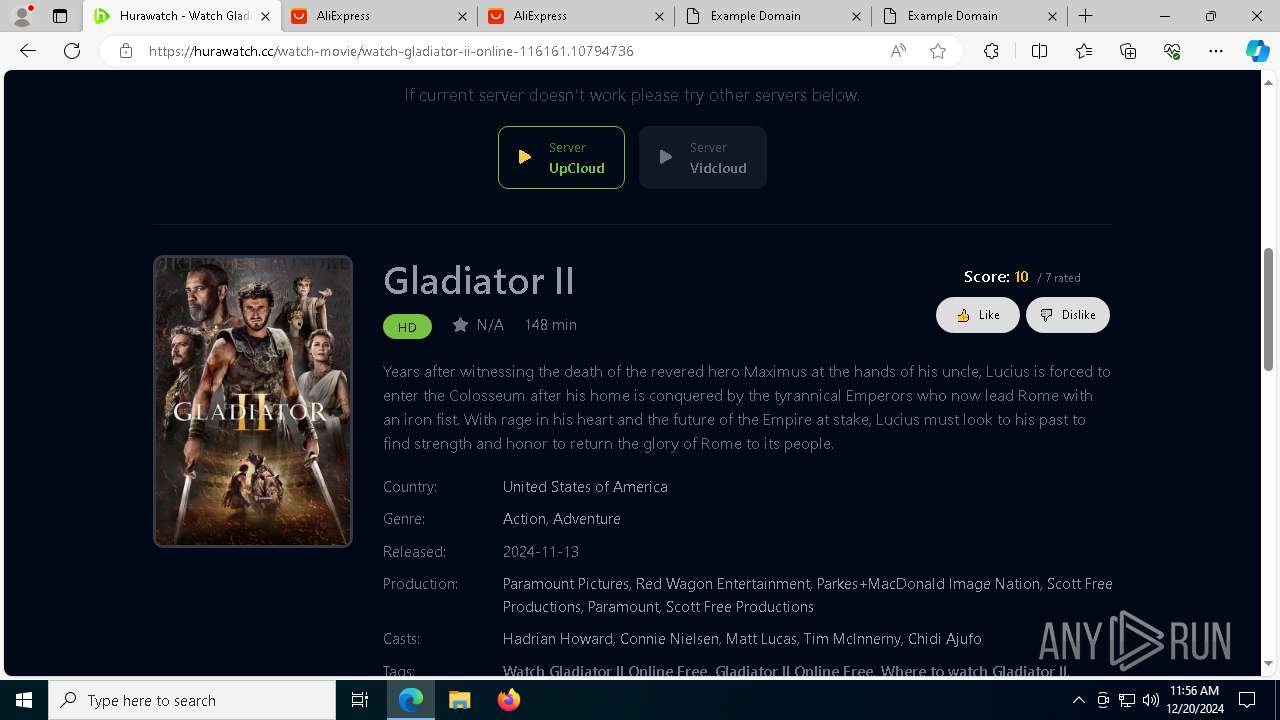Open a new browser tab
Image resolution: width=1280 pixels, height=720 pixels.
pyautogui.click(x=1086, y=16)
